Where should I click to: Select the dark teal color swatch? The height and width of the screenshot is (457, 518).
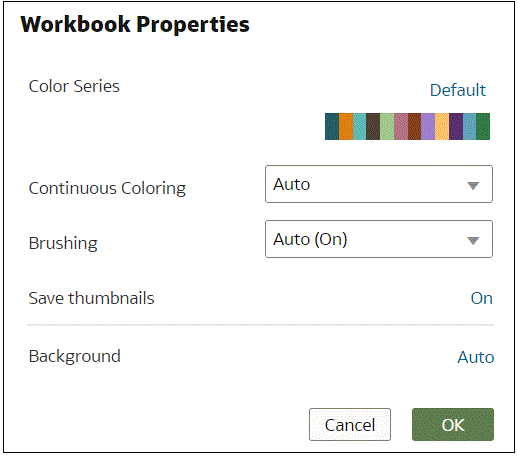pos(332,126)
